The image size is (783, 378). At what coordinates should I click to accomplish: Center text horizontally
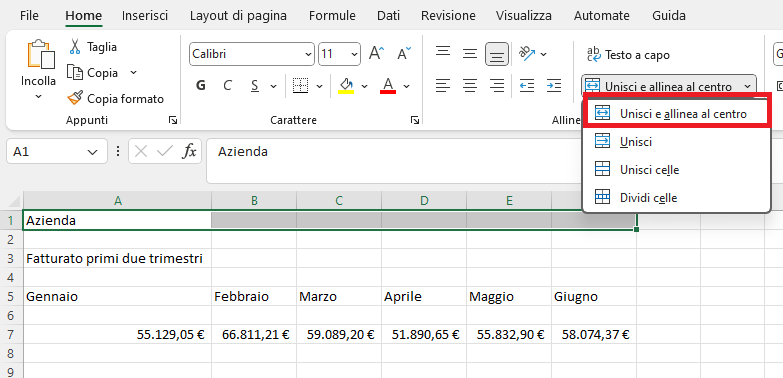pyautogui.click(x=470, y=86)
